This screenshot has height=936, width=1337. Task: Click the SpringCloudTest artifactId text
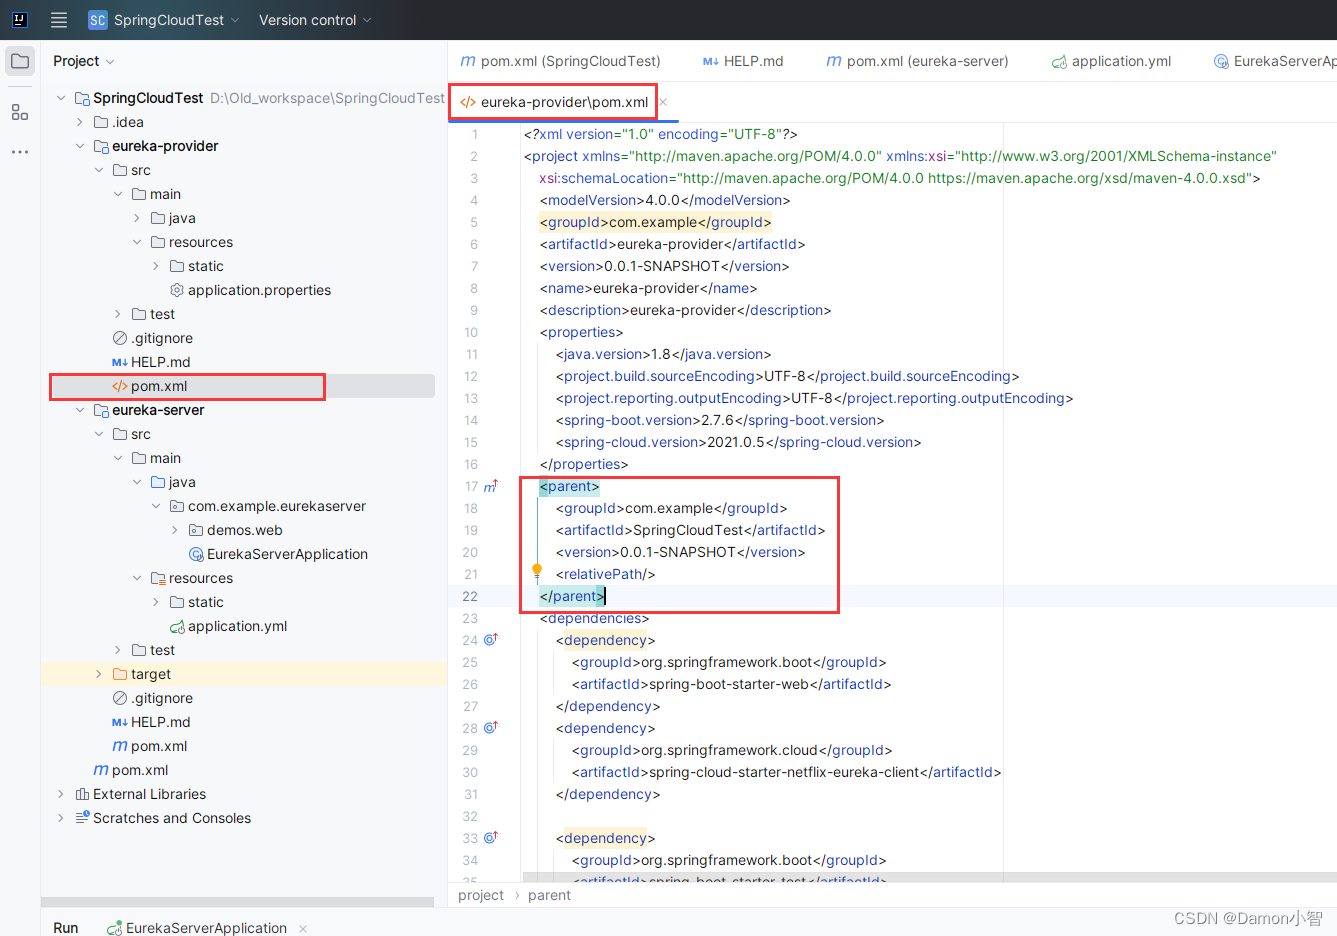coord(688,530)
